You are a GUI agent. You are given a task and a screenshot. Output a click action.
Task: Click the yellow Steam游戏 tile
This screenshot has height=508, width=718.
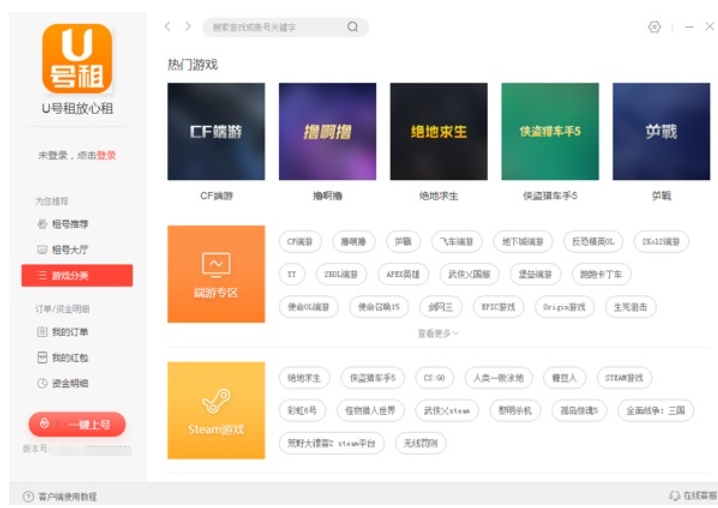(x=216, y=410)
